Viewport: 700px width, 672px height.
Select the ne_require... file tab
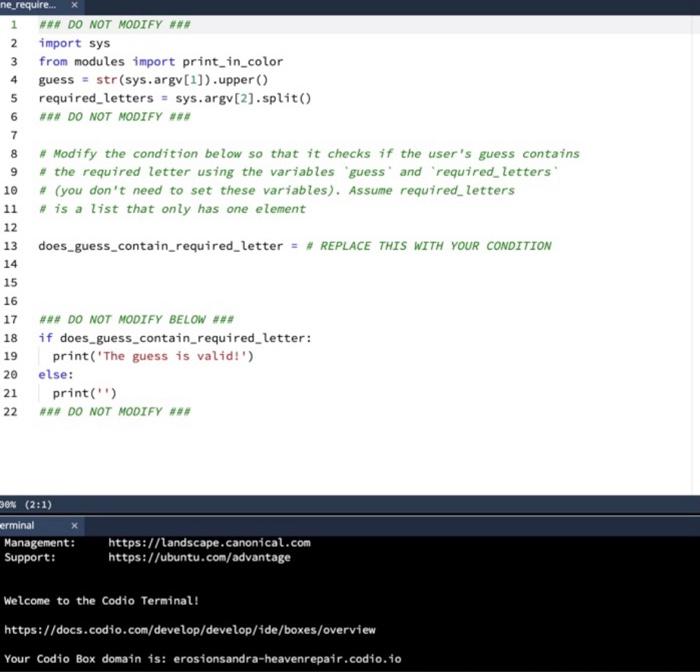(28, 5)
